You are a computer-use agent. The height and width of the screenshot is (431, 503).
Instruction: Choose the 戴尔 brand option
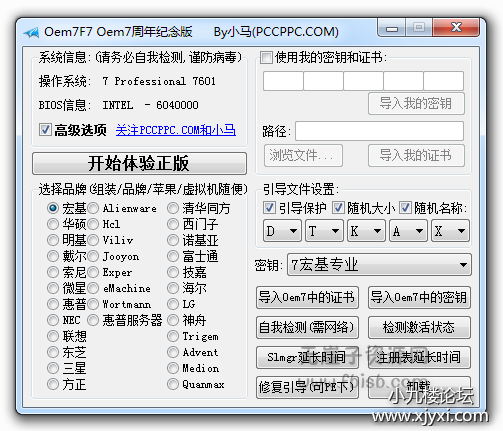tap(53, 256)
